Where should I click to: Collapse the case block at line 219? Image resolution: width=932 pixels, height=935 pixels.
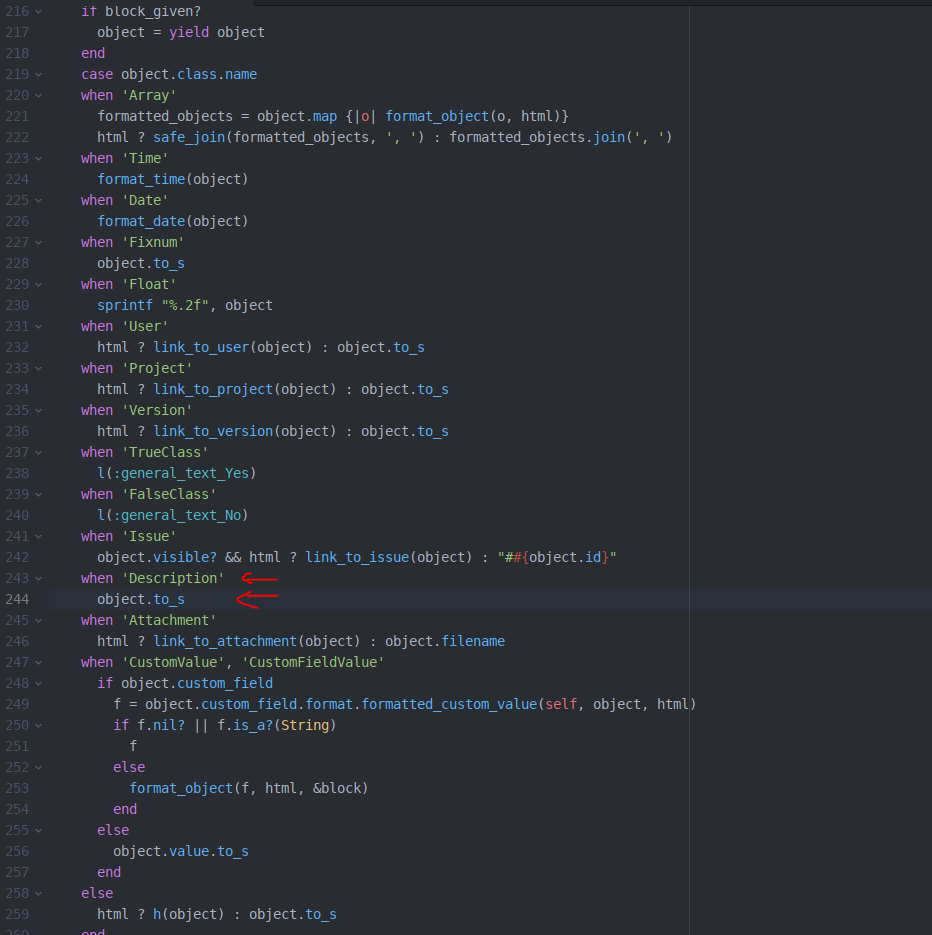point(38,75)
